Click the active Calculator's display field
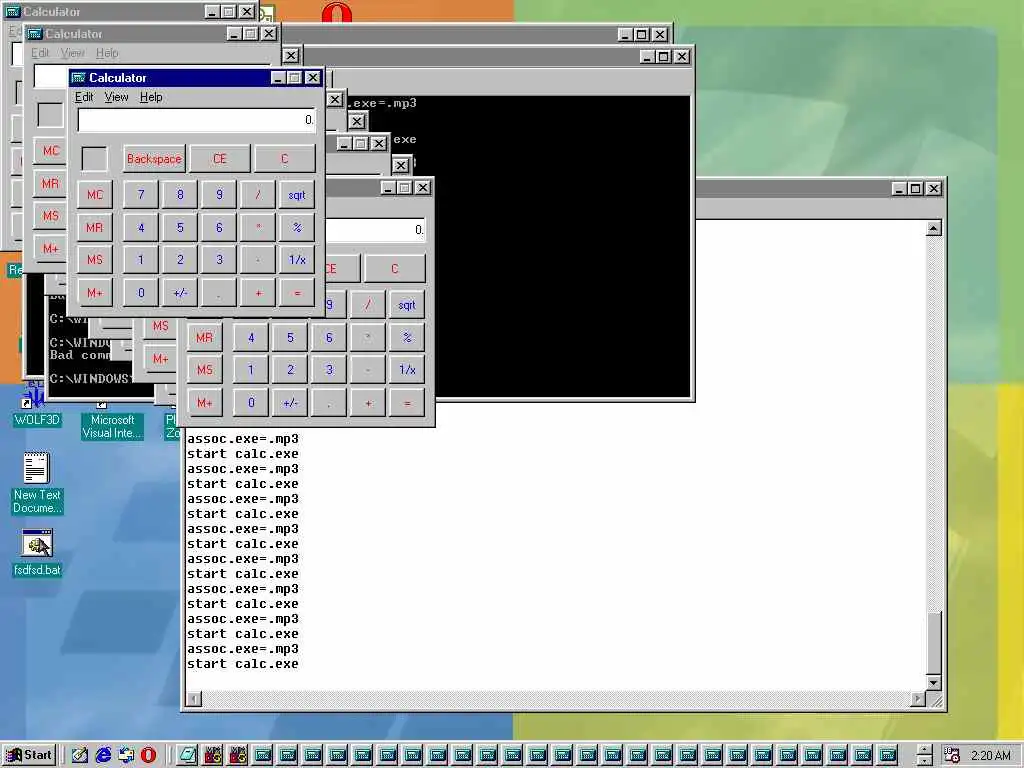Image resolution: width=1024 pixels, height=768 pixels. point(197,120)
